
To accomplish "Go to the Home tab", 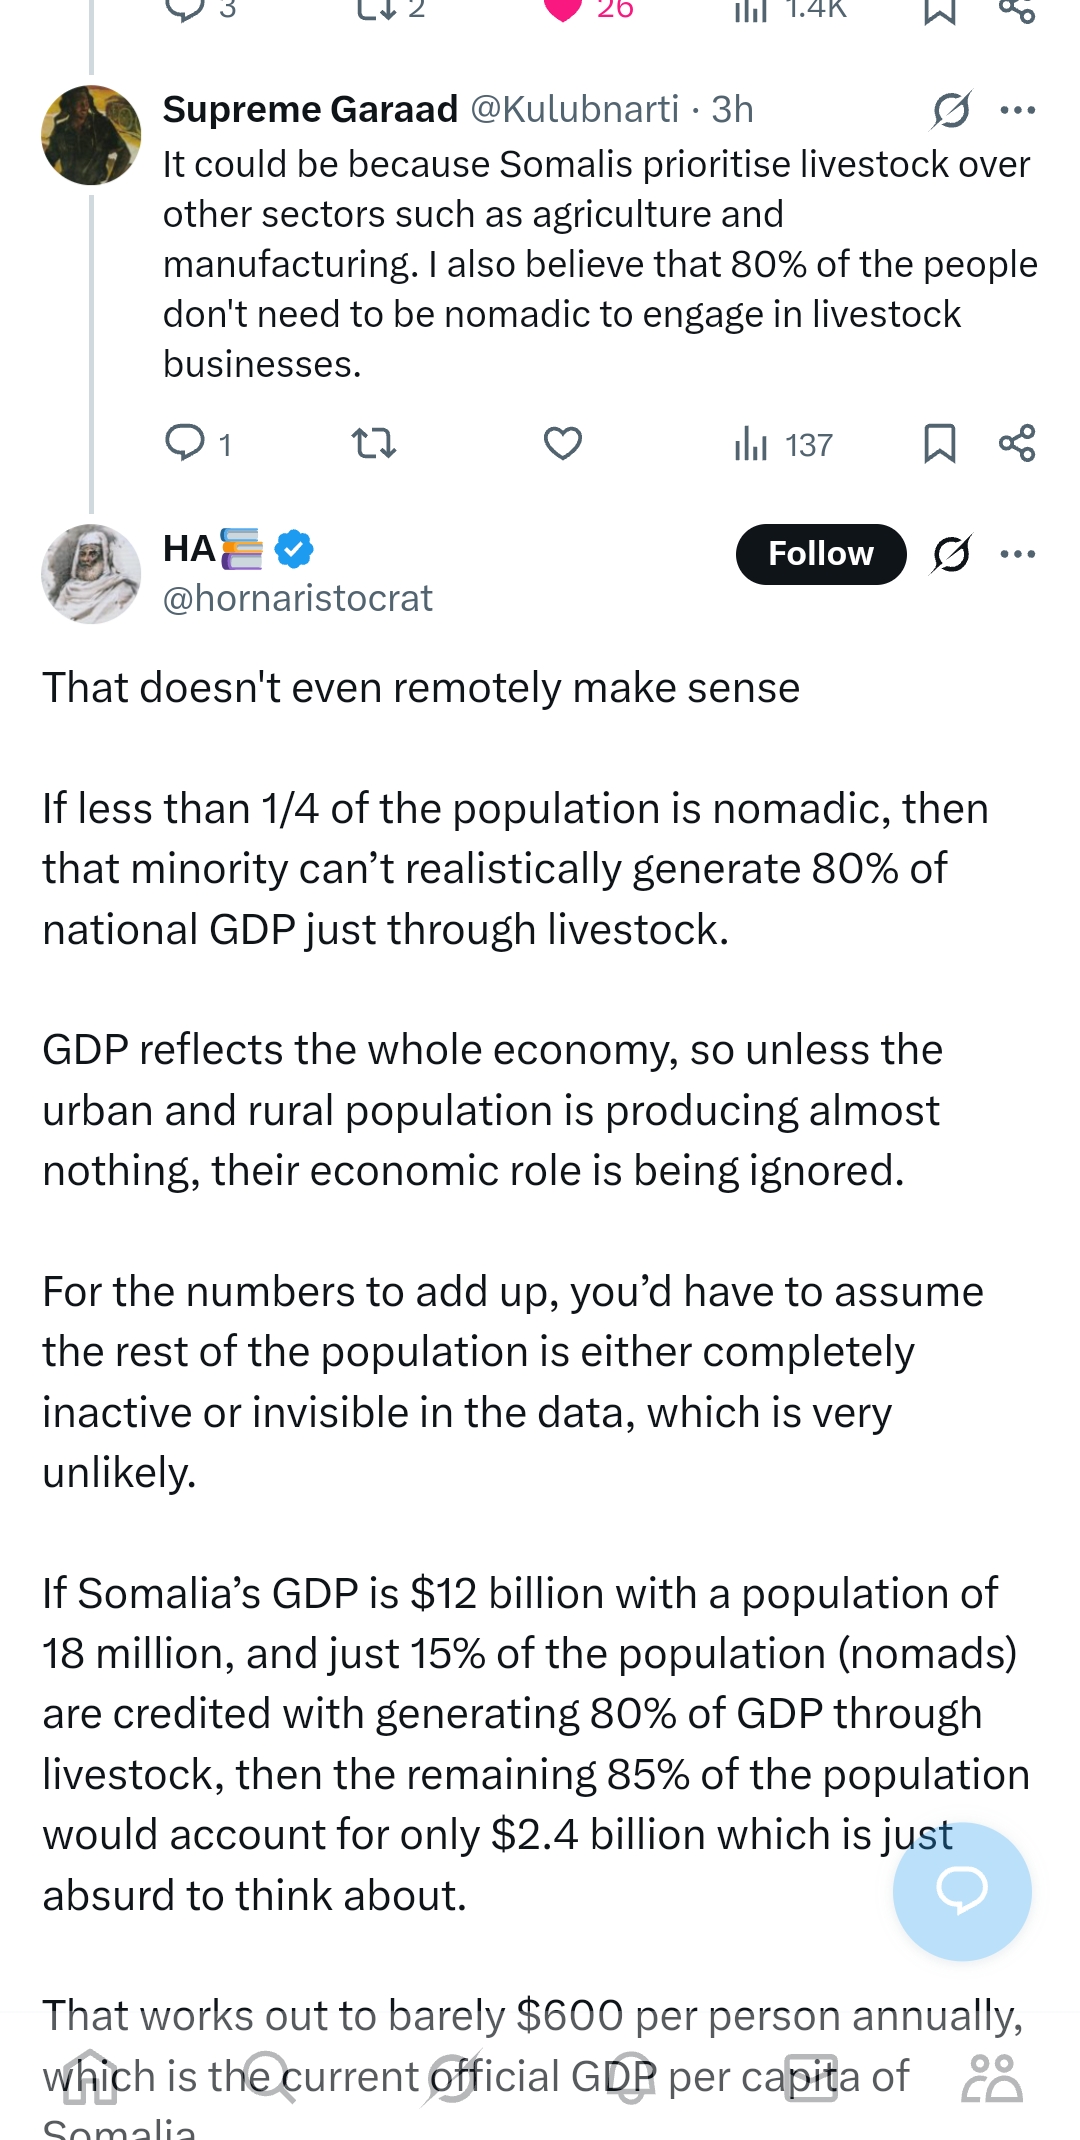I will click(x=90, y=2079).
